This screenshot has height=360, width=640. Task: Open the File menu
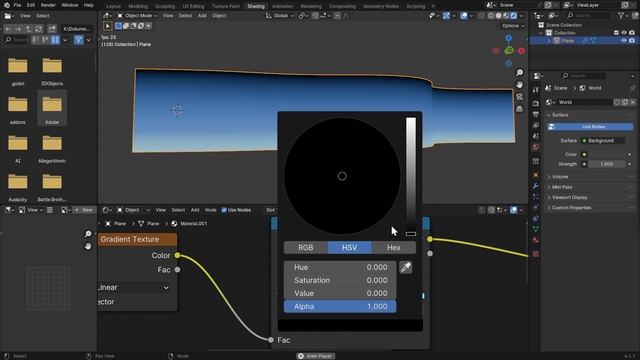[17, 5]
